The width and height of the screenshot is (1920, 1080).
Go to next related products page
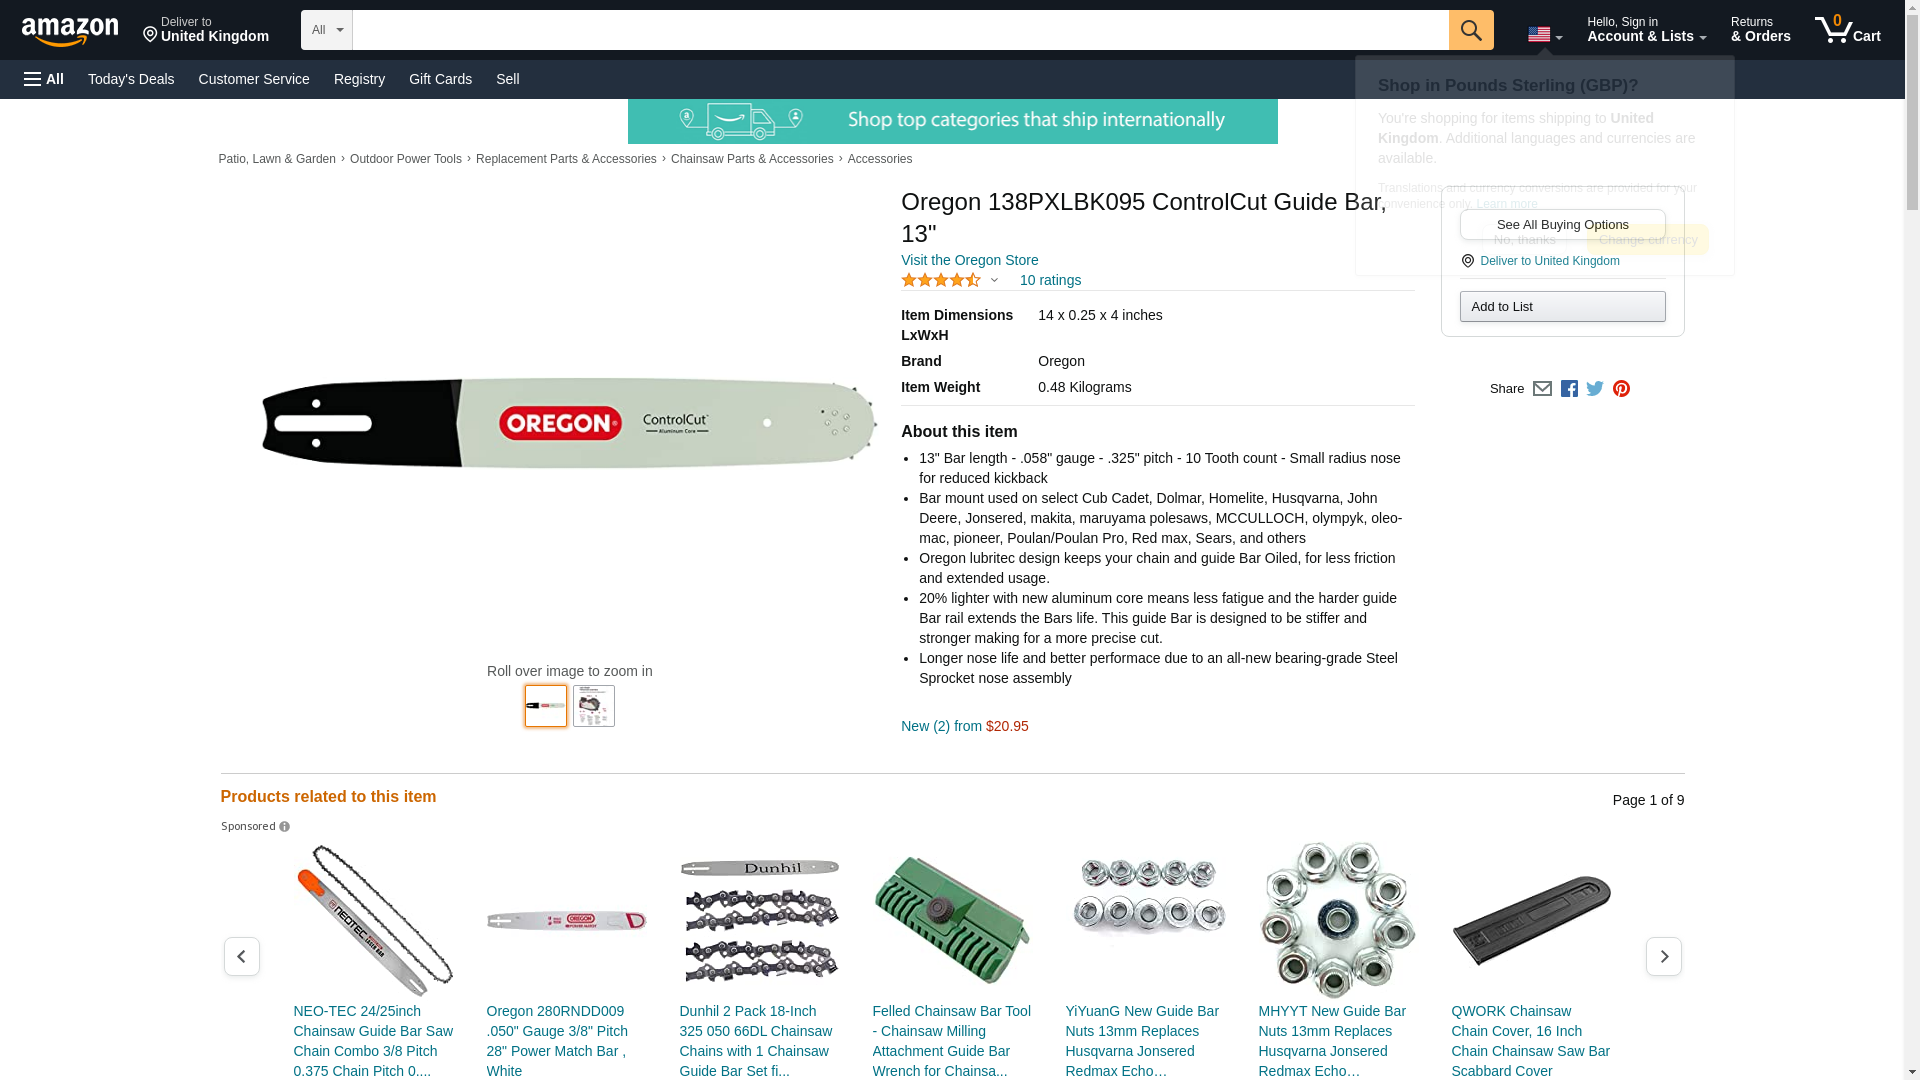point(1663,957)
